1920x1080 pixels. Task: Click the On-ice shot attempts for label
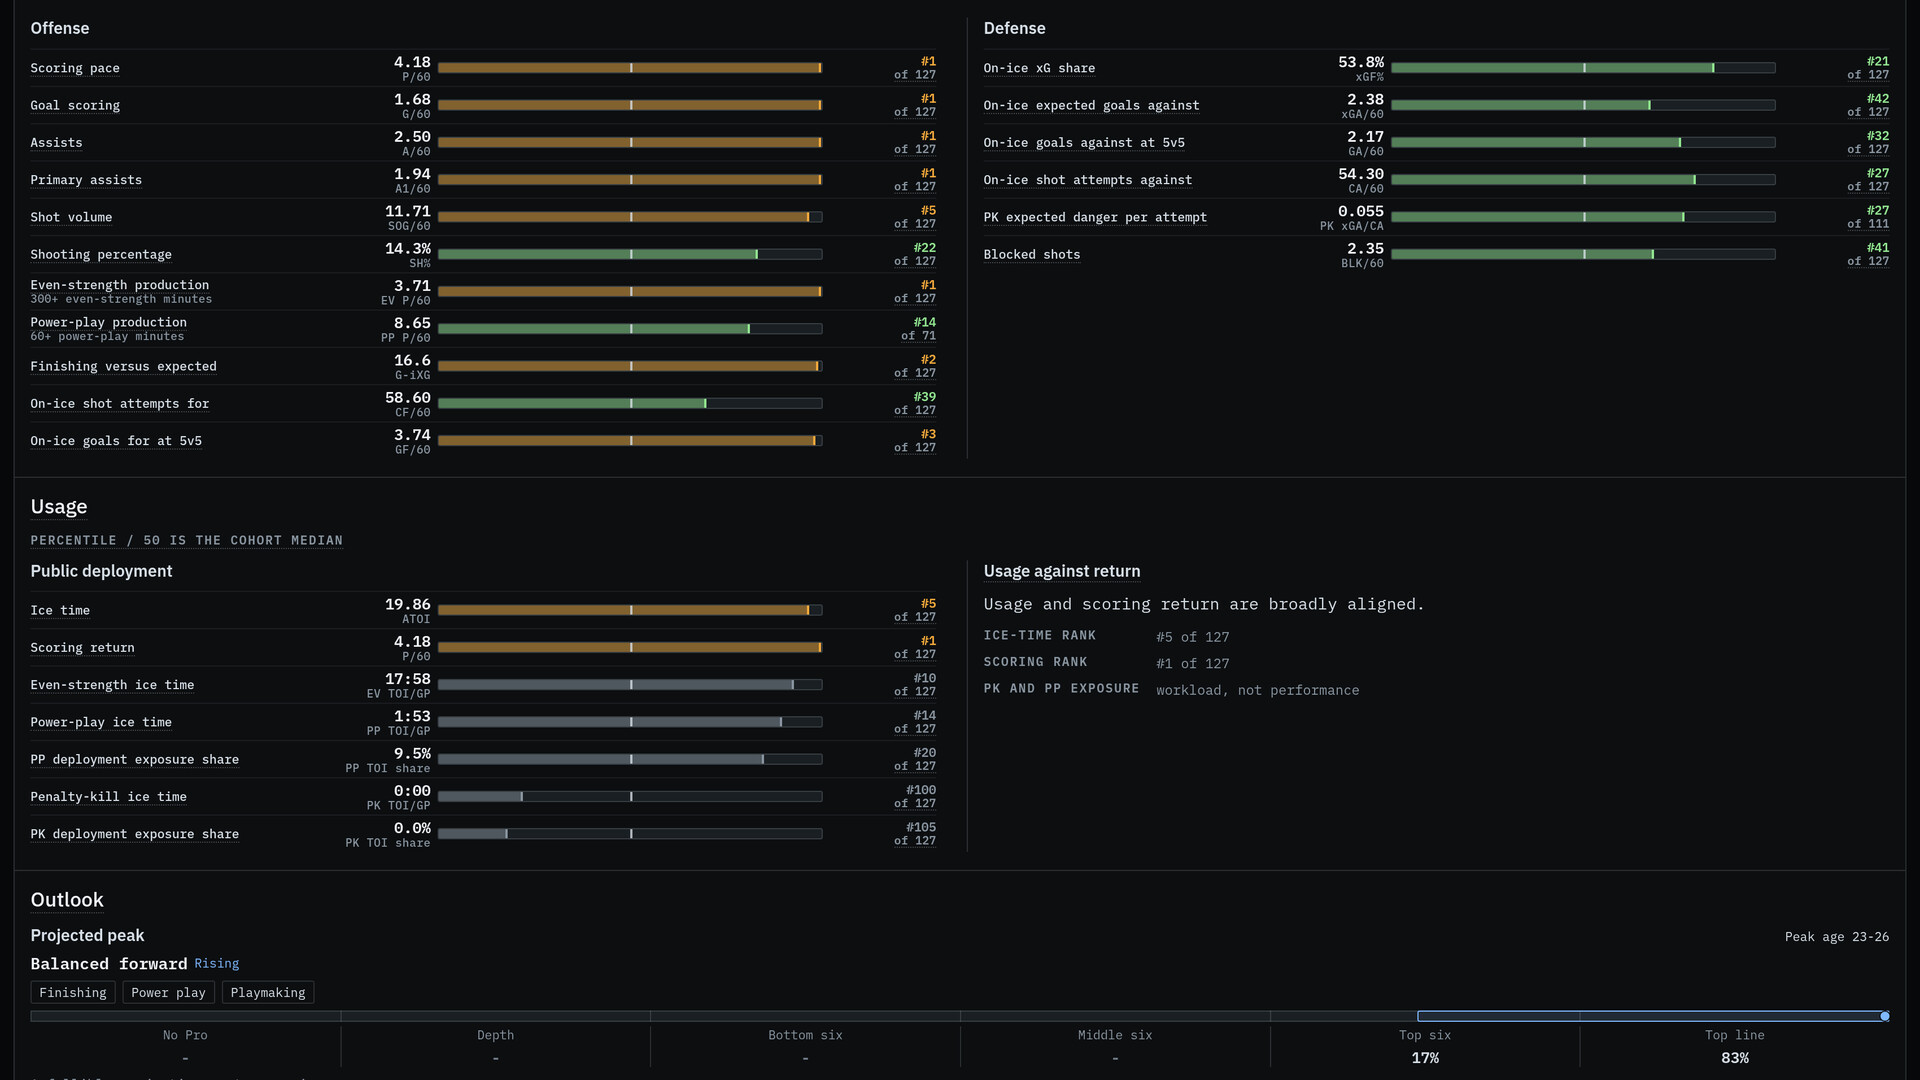pyautogui.click(x=120, y=403)
